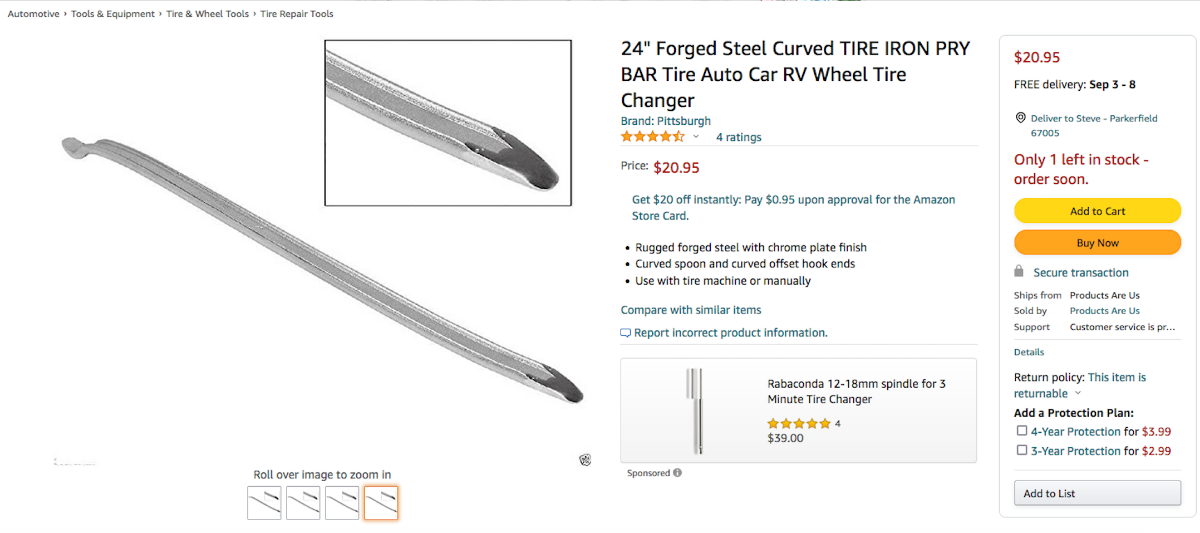Click the product star rating icons
This screenshot has height=533, width=1200.
pyautogui.click(x=652, y=137)
